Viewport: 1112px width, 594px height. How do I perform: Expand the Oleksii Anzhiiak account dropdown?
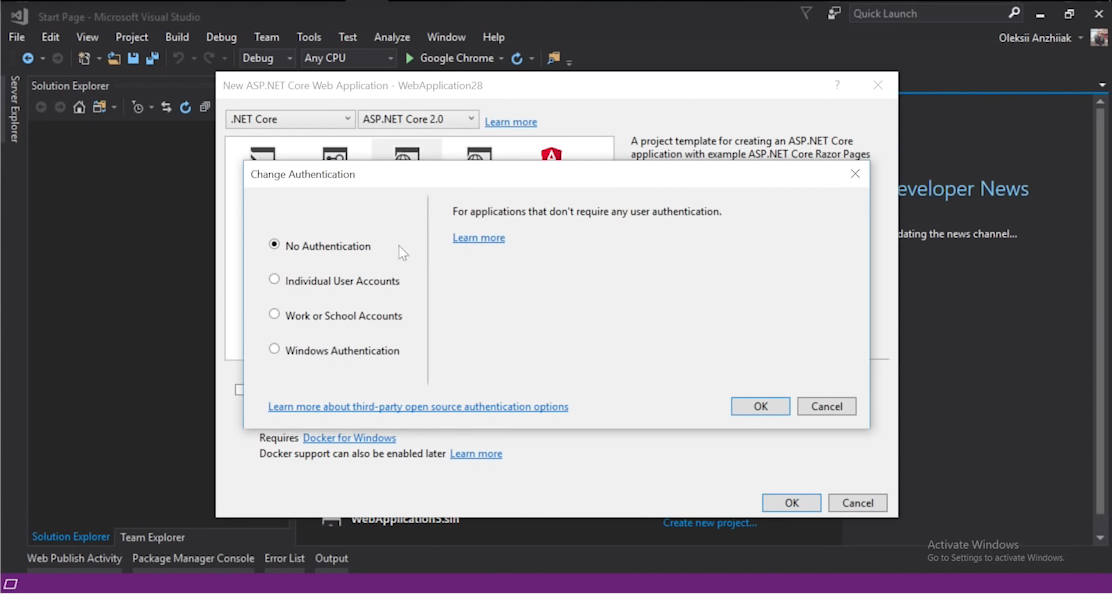pos(1081,38)
